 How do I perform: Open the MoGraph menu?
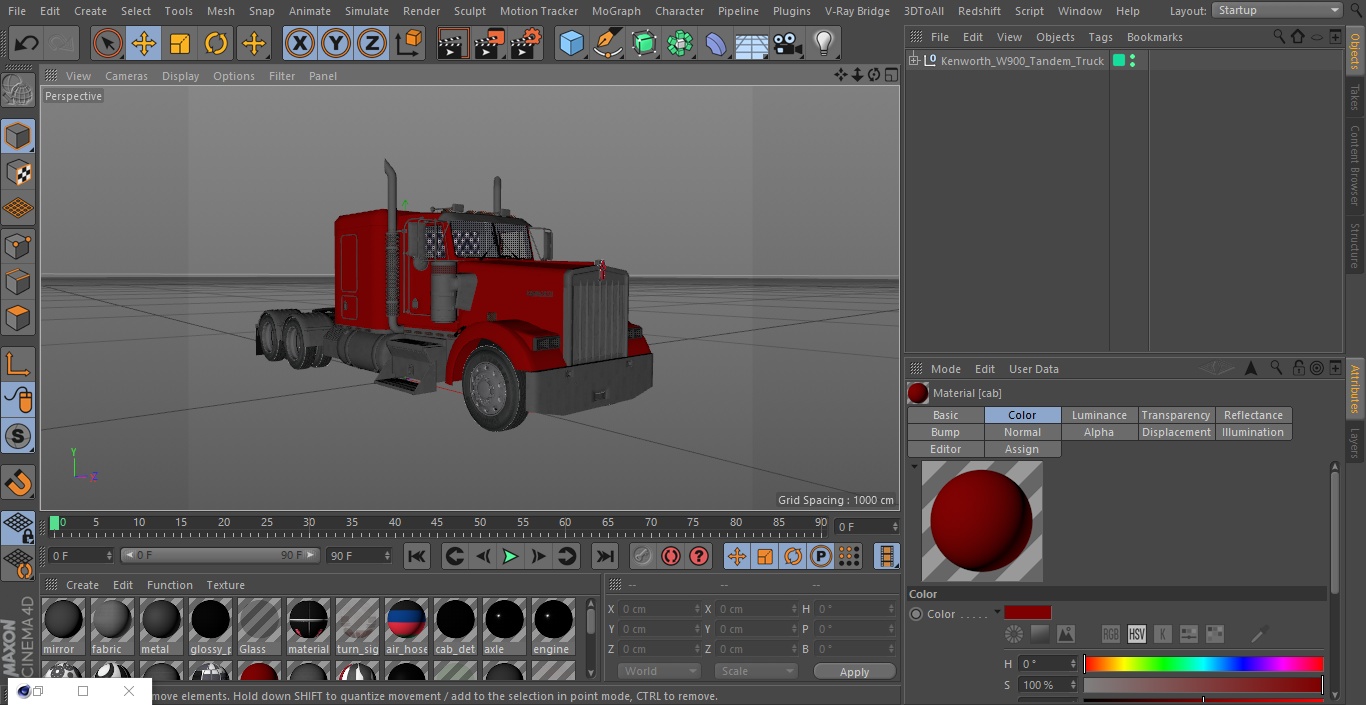point(616,11)
